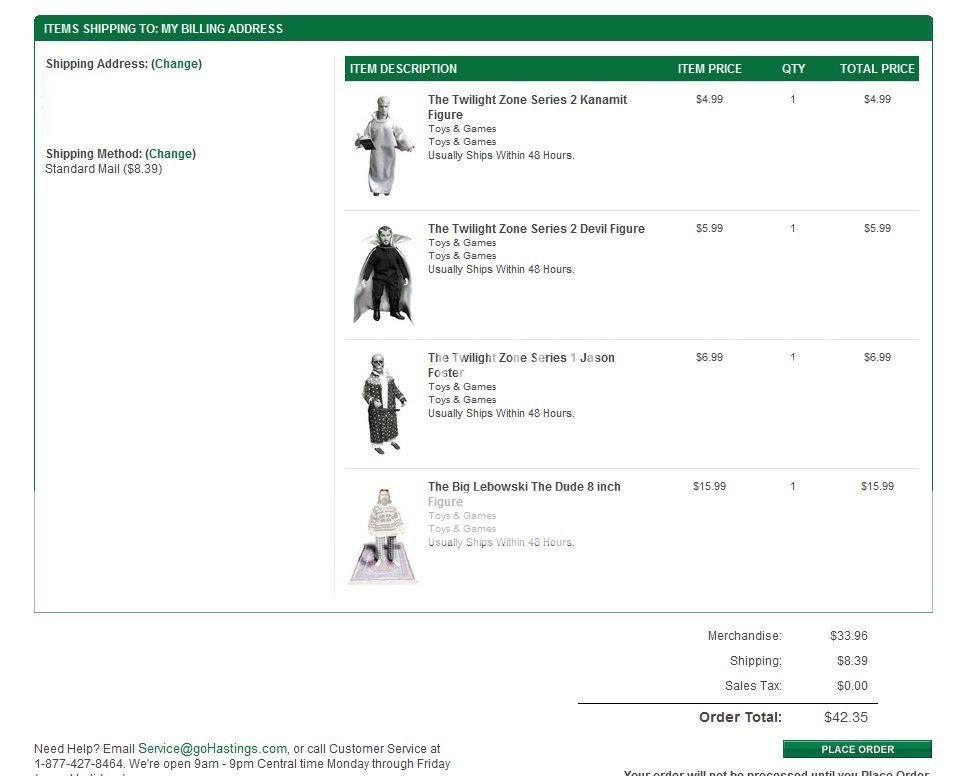The image size is (976, 776).
Task: Open the Twilight Zone Kanamit Figure title
Action: (x=527, y=107)
